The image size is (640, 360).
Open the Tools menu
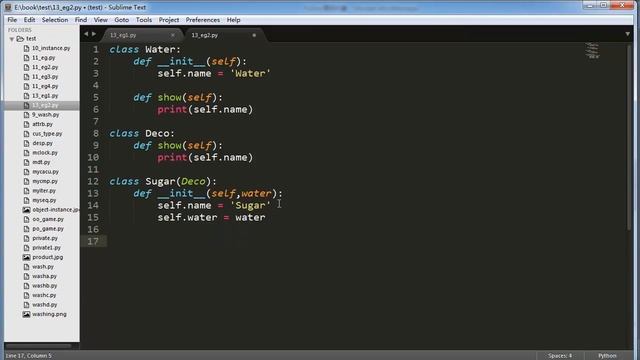pyautogui.click(x=144, y=20)
